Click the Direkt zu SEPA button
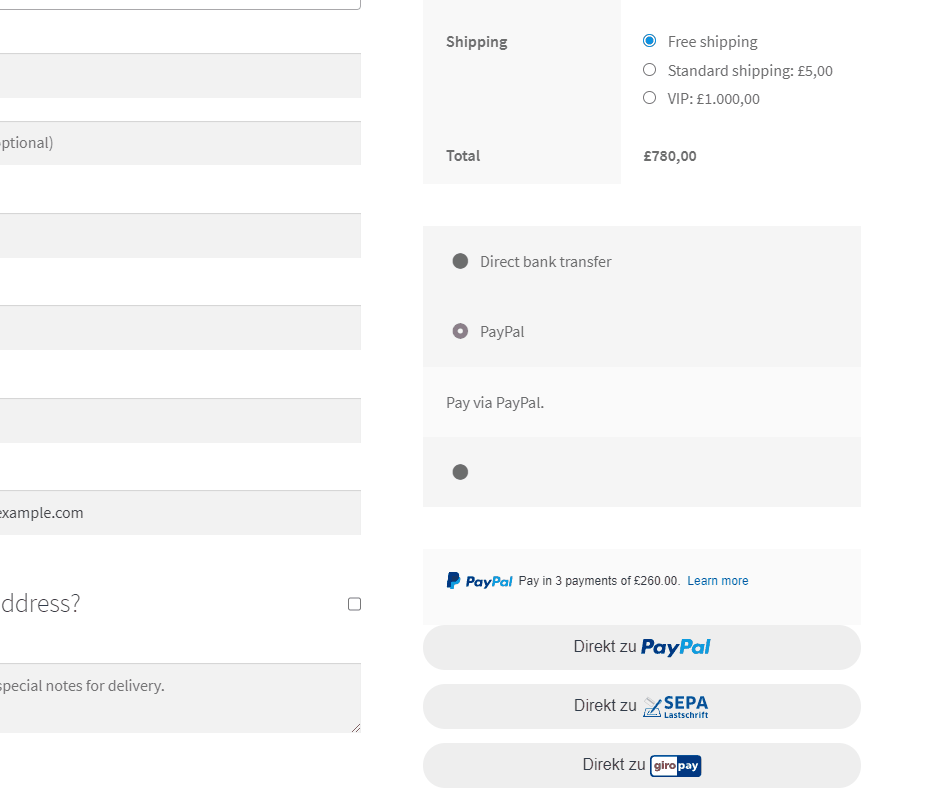Screen dimensions: 928x810 coord(641,706)
